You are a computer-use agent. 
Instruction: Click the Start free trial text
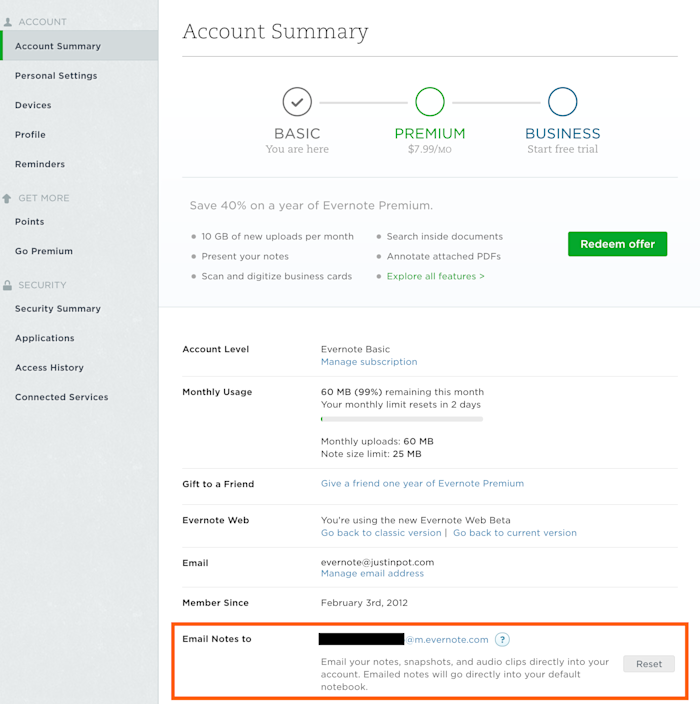tap(562, 149)
